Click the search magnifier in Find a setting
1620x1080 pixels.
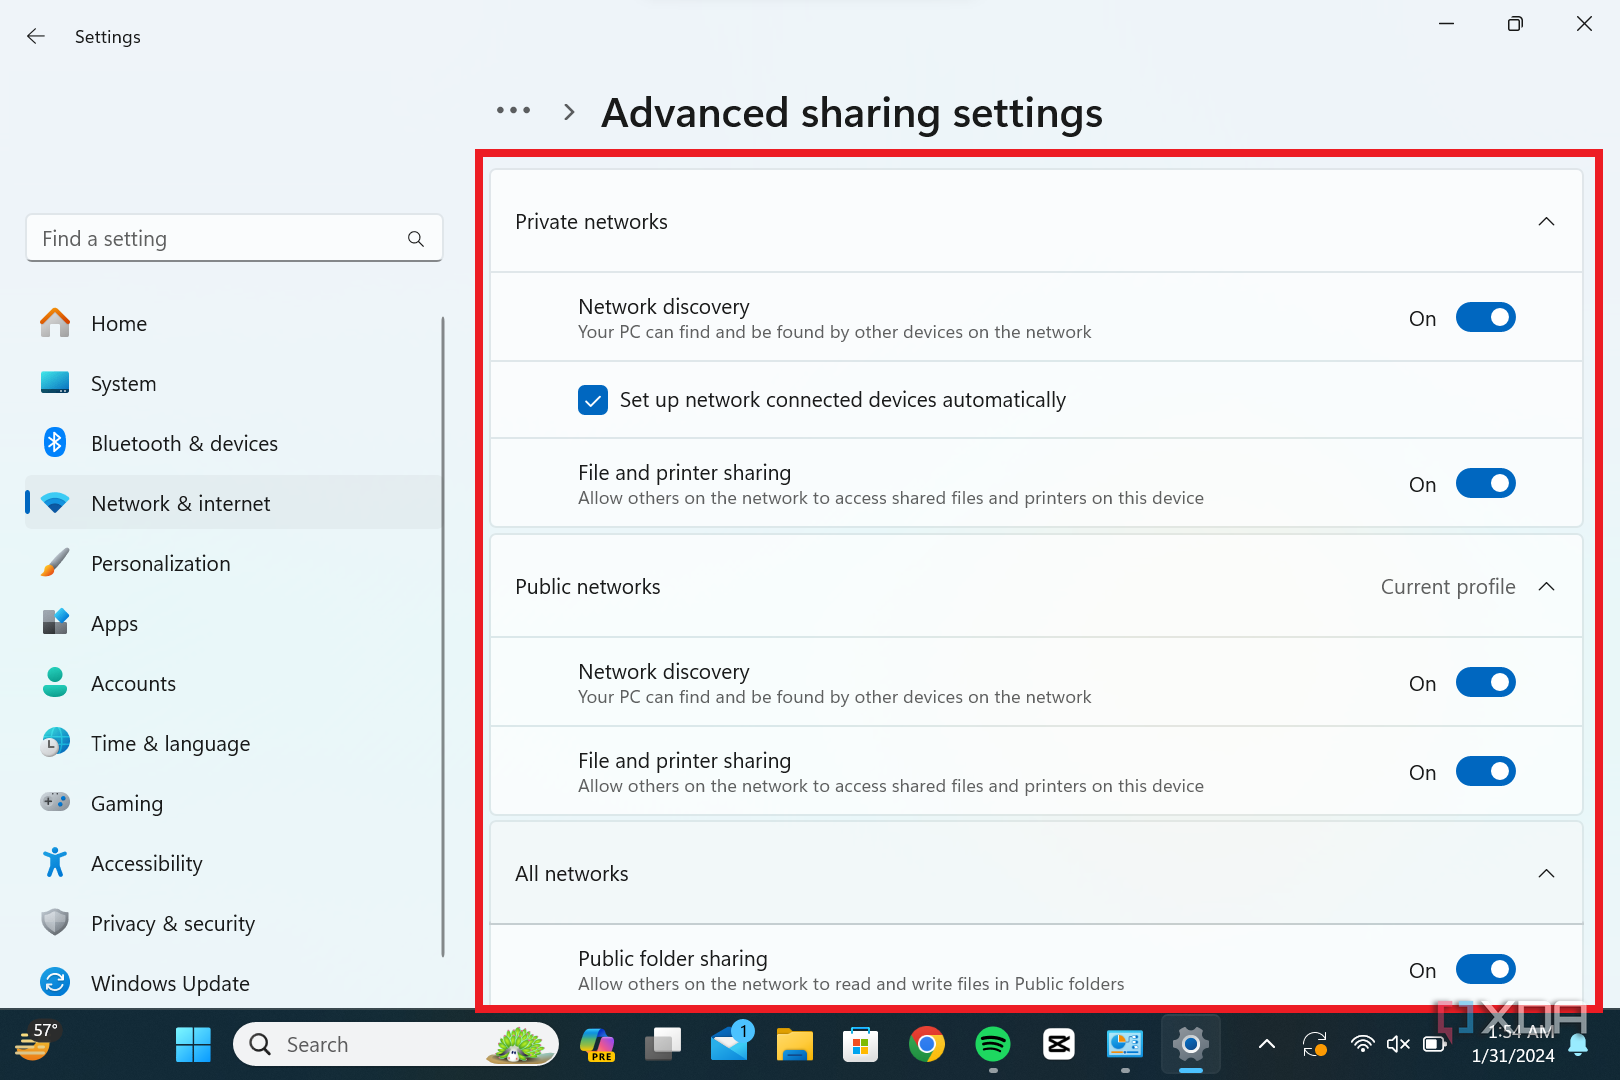416,239
